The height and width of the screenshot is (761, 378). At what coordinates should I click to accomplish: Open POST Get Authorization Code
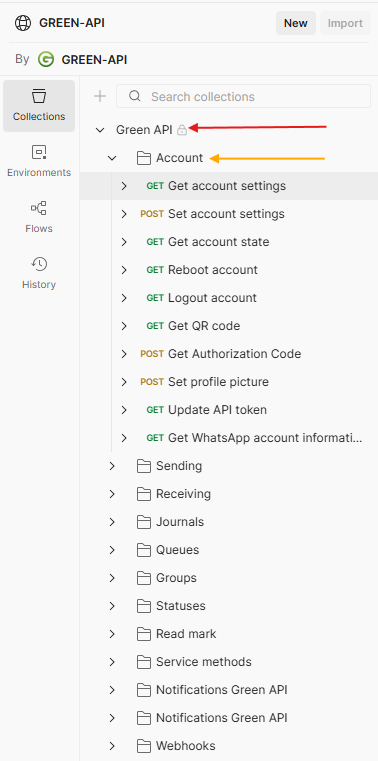click(234, 354)
